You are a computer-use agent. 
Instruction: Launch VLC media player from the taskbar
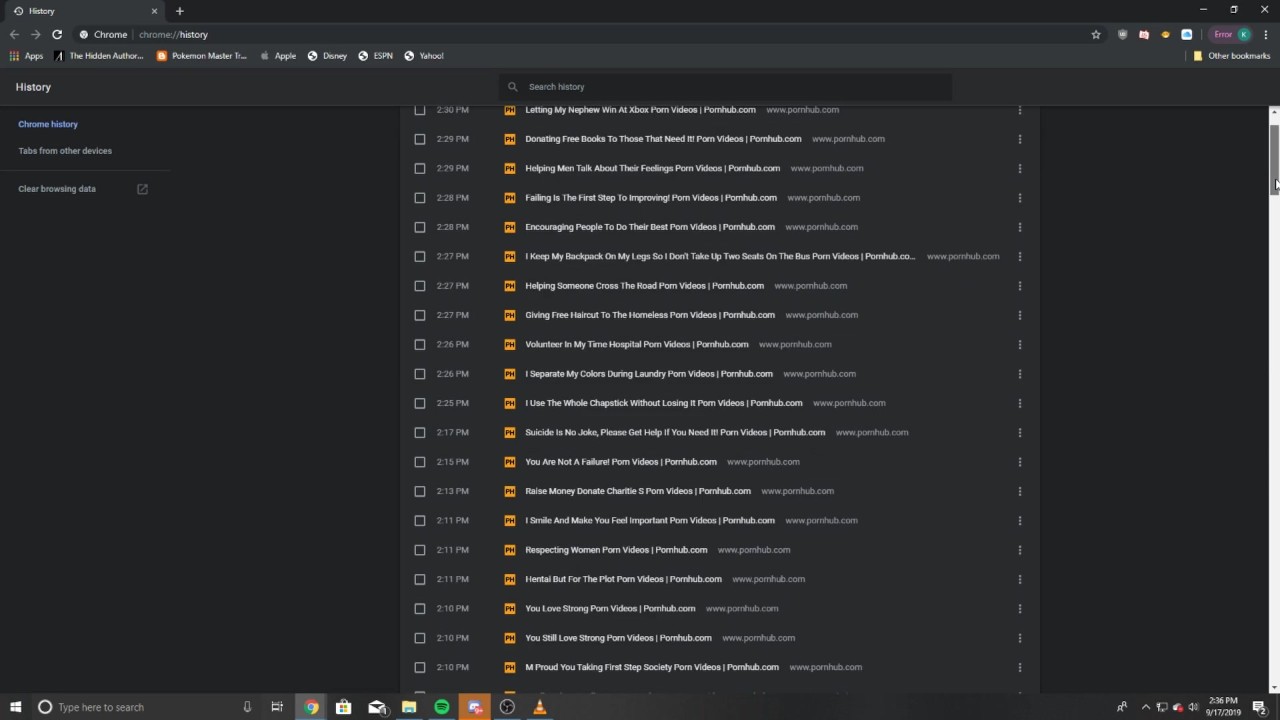540,707
